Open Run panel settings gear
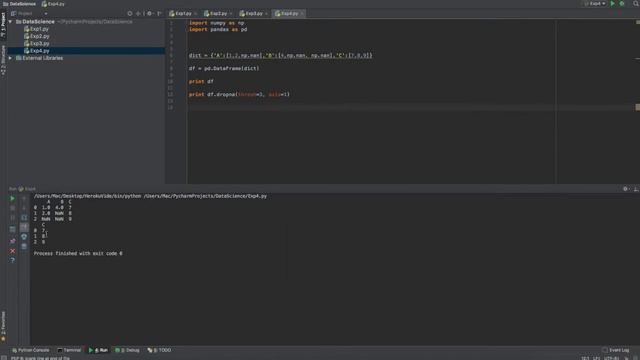 [625, 189]
